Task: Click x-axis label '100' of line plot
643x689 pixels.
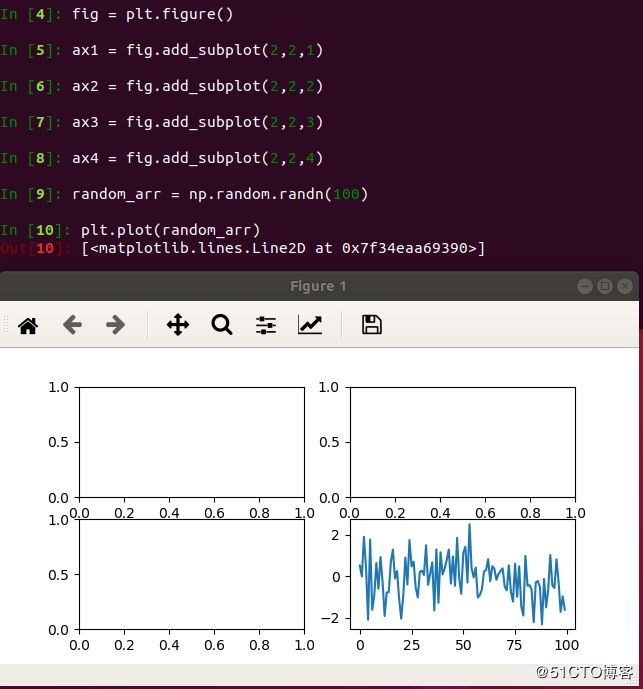Action: coord(567,645)
